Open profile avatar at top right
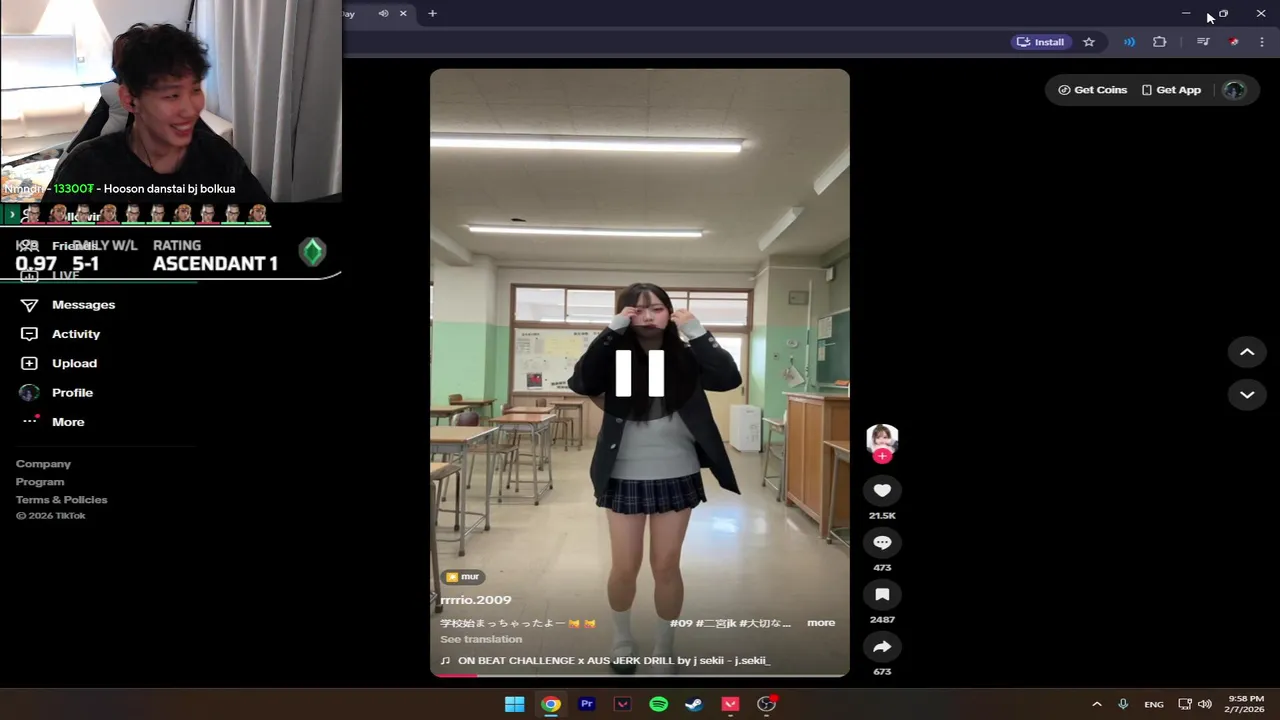Viewport: 1280px width, 720px height. click(1234, 90)
